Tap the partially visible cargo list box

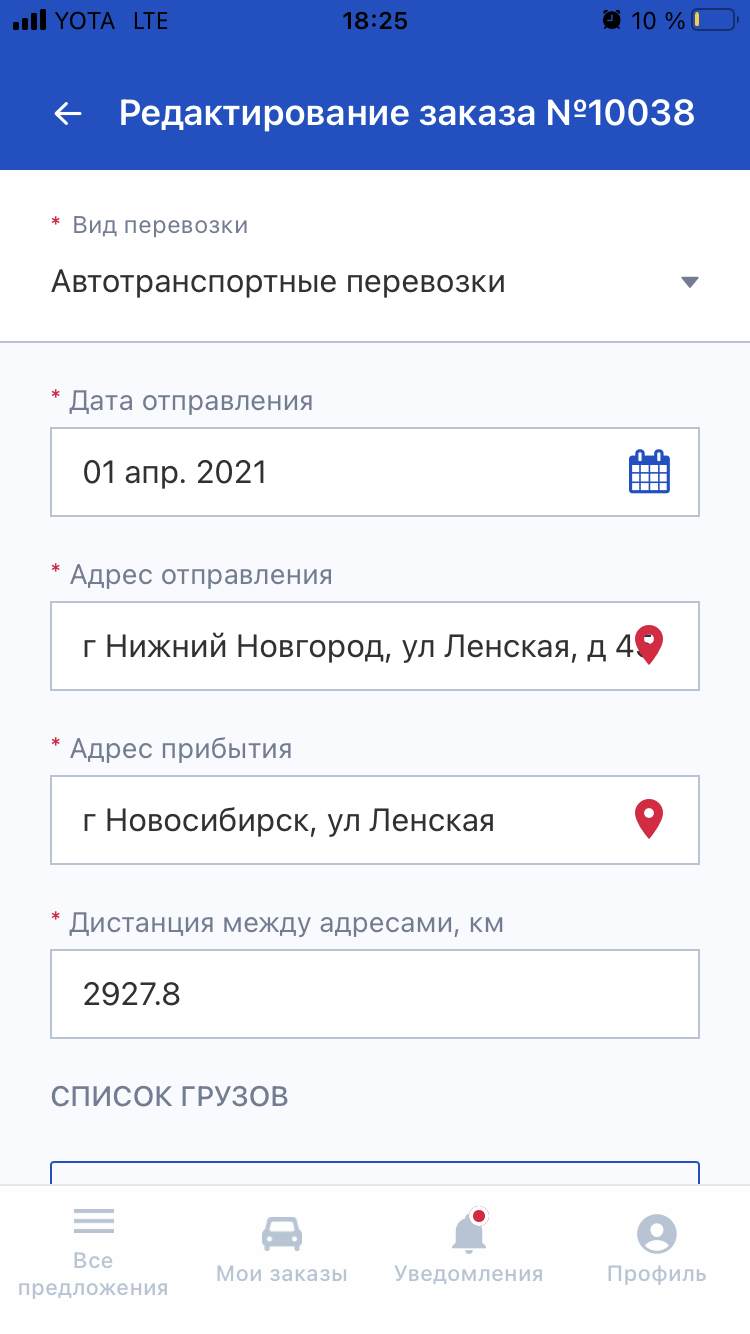[374, 1172]
